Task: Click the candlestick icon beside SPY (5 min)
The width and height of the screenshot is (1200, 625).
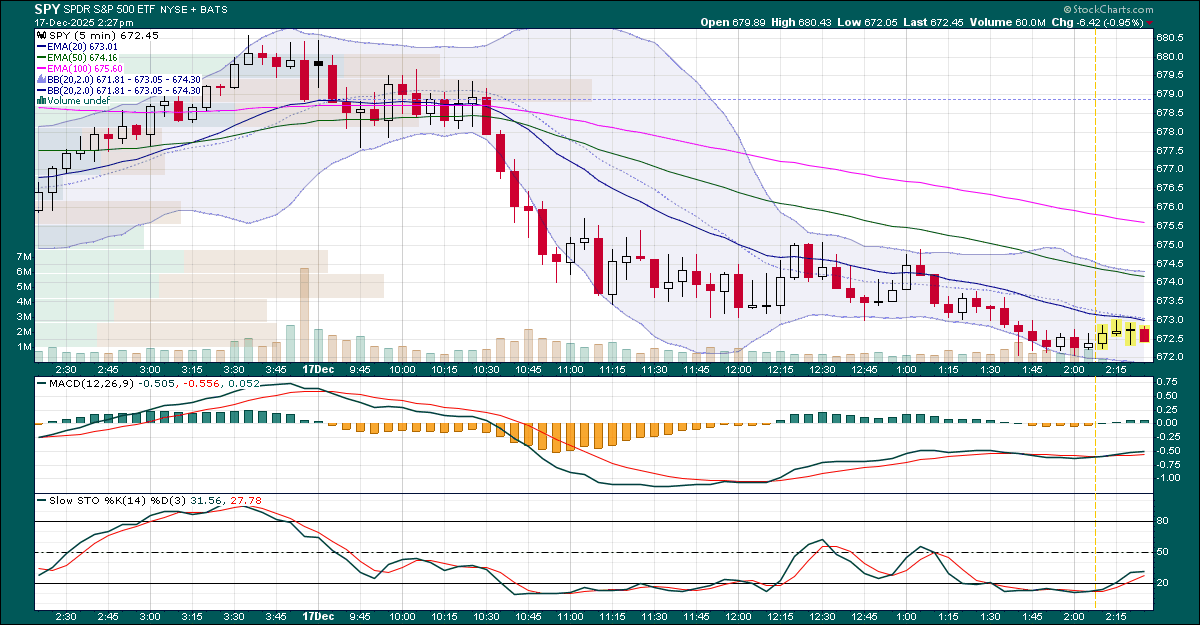Action: pos(42,34)
